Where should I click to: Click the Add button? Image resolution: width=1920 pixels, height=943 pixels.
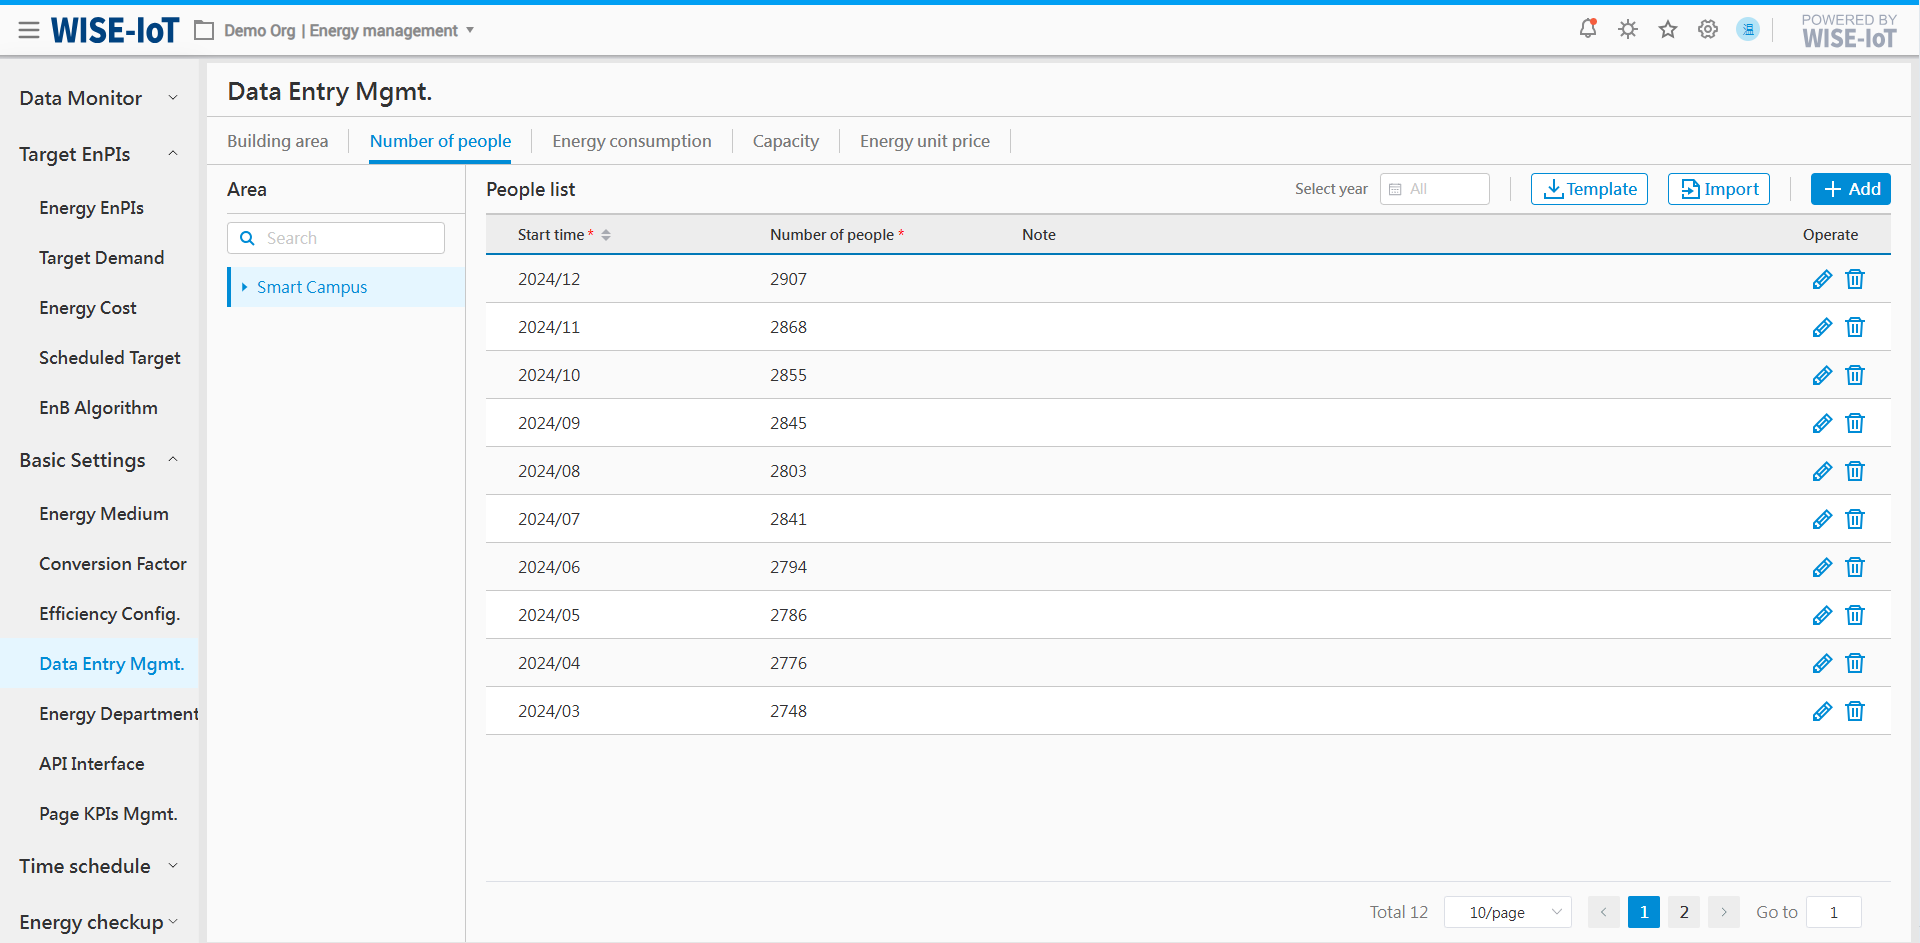coord(1850,189)
